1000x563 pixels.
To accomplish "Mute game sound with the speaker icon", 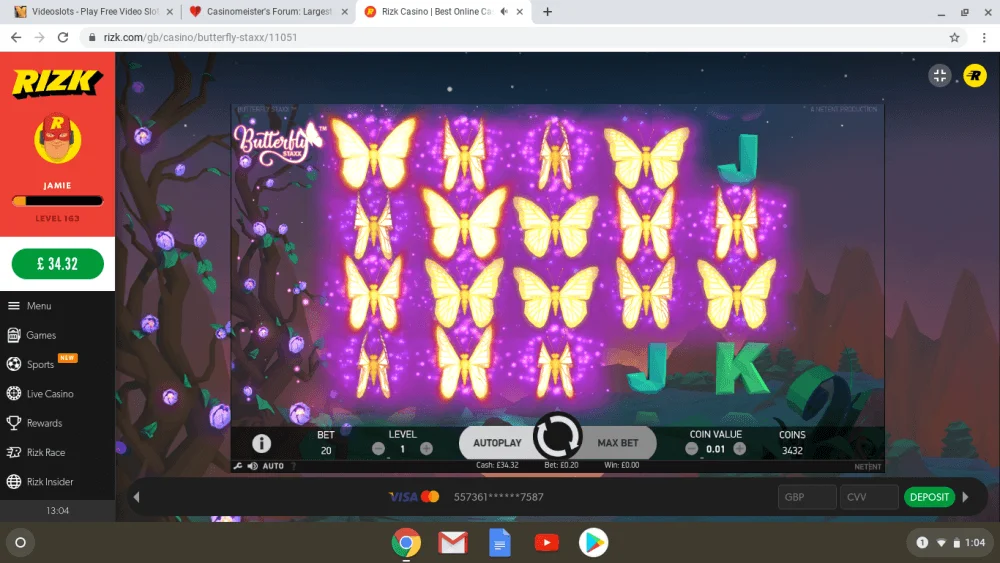I will (x=253, y=466).
